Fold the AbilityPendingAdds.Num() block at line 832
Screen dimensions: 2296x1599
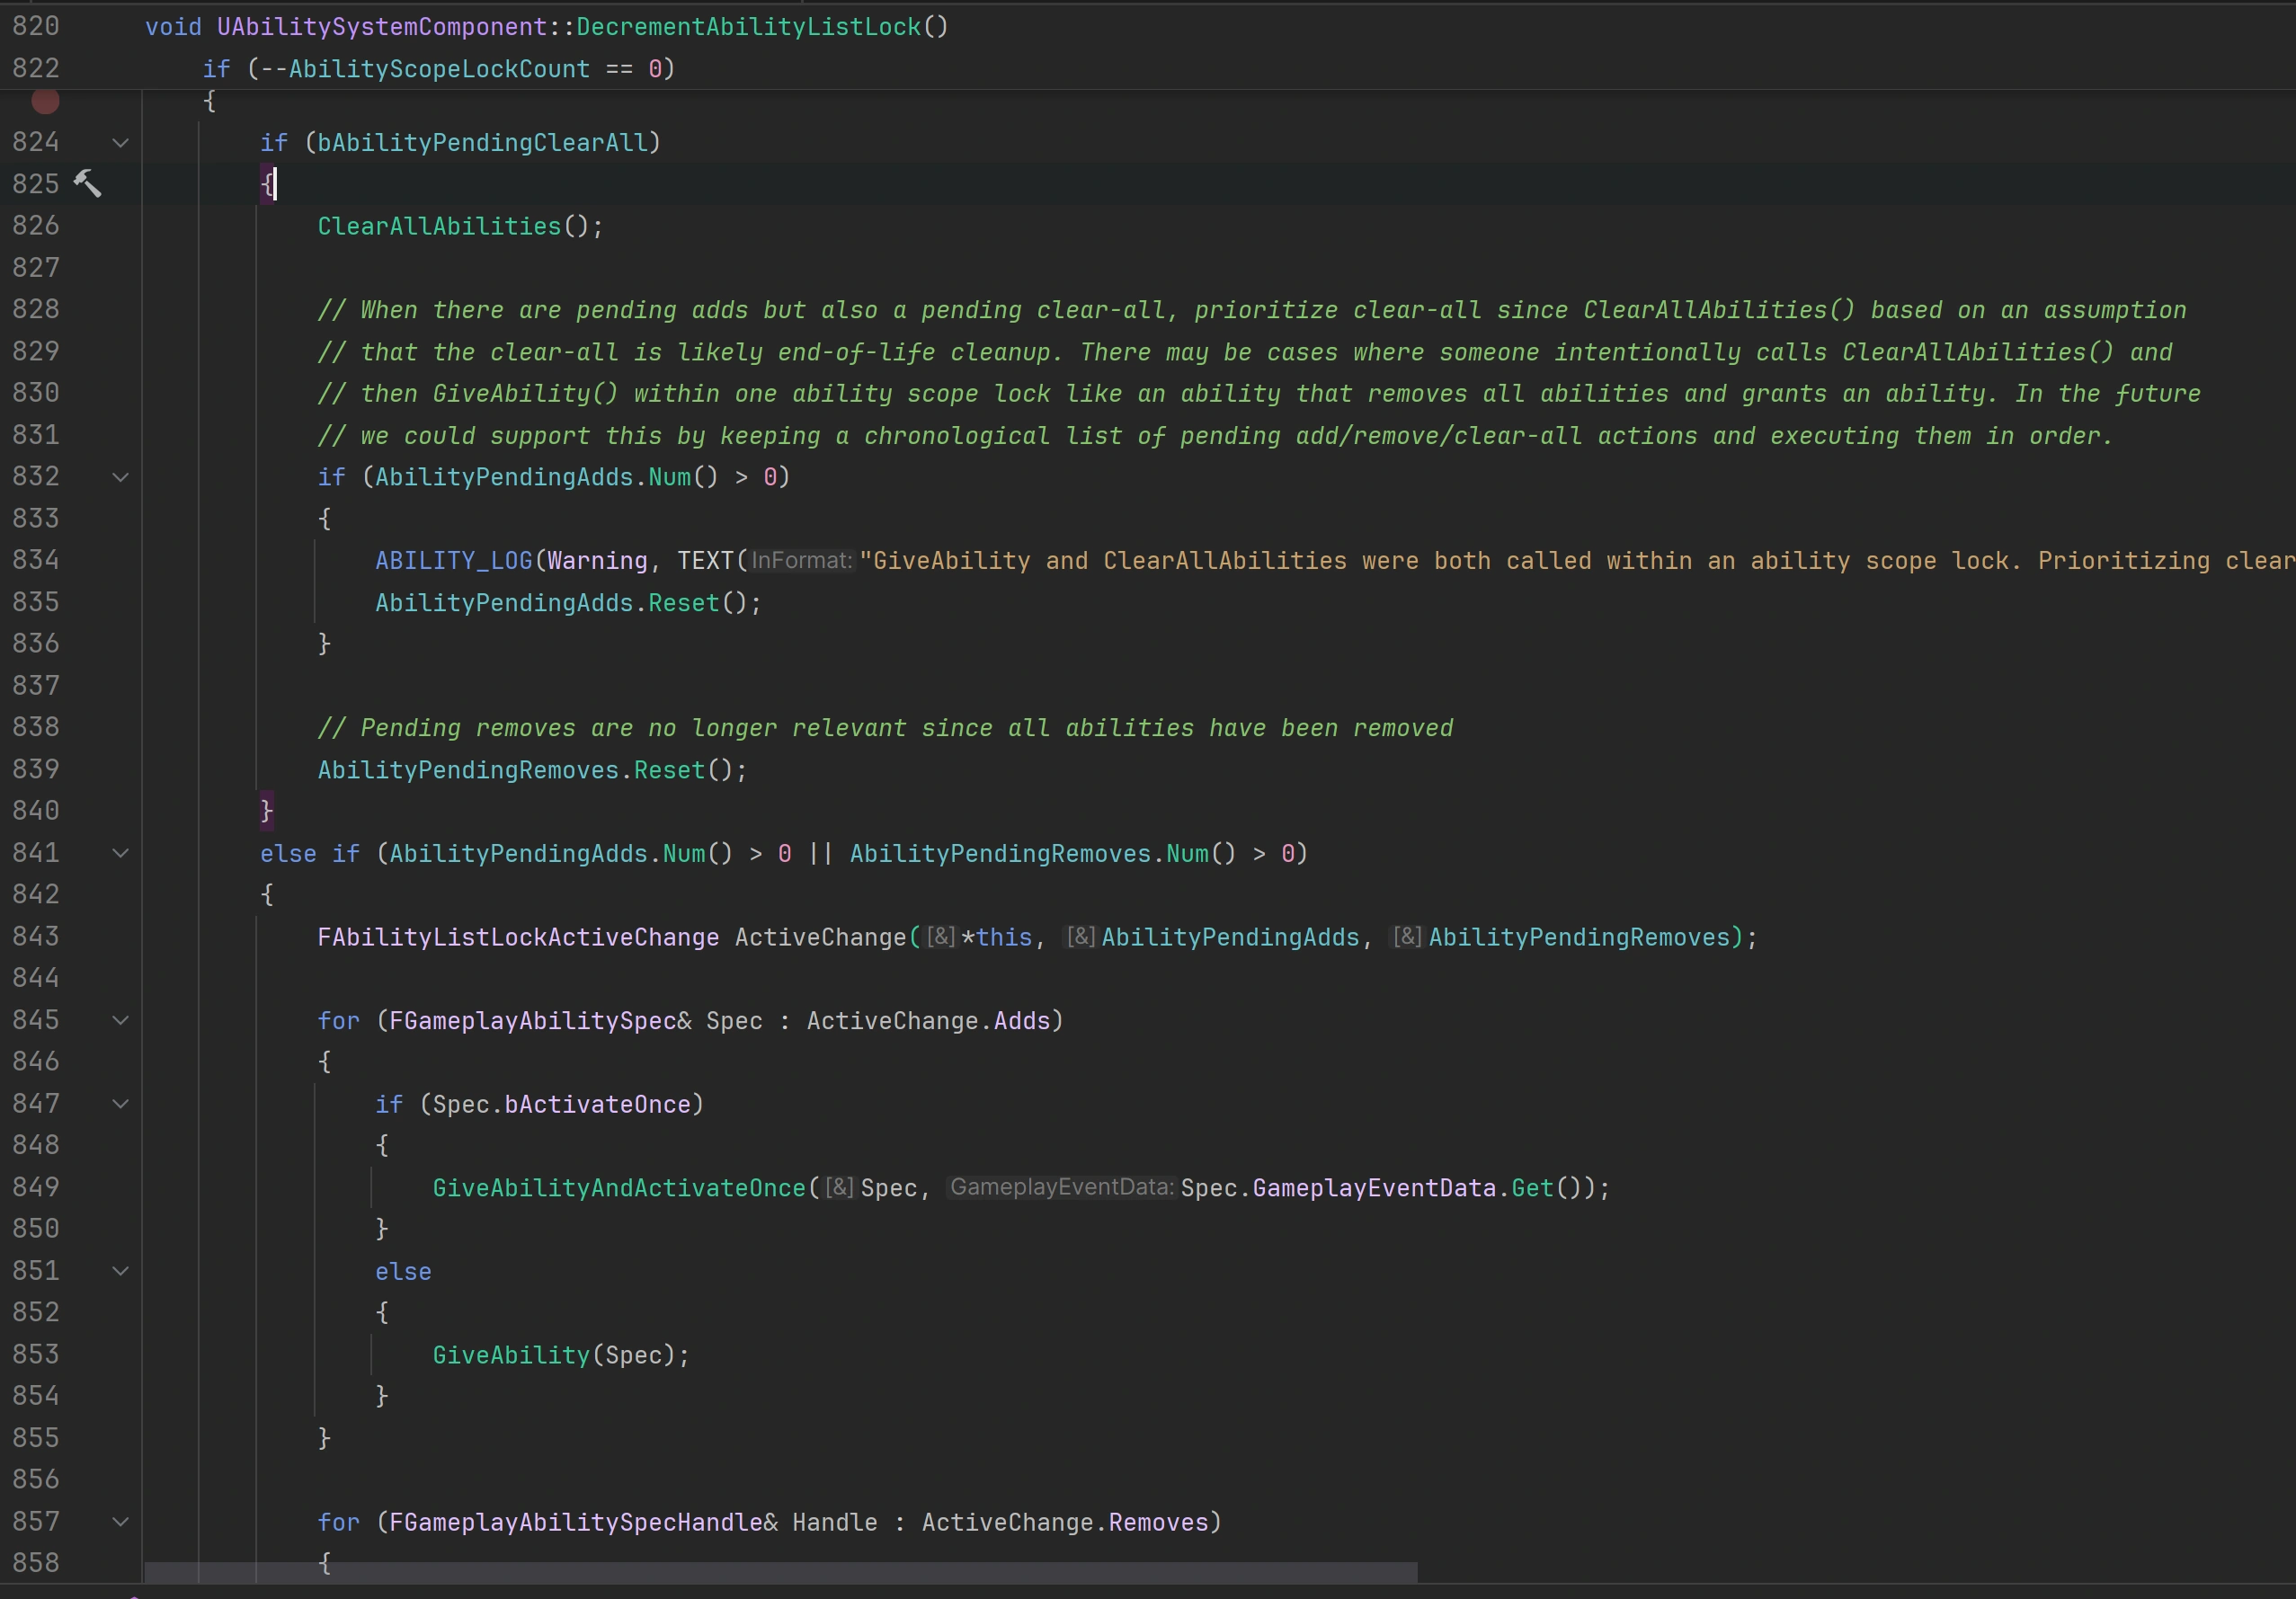[120, 477]
